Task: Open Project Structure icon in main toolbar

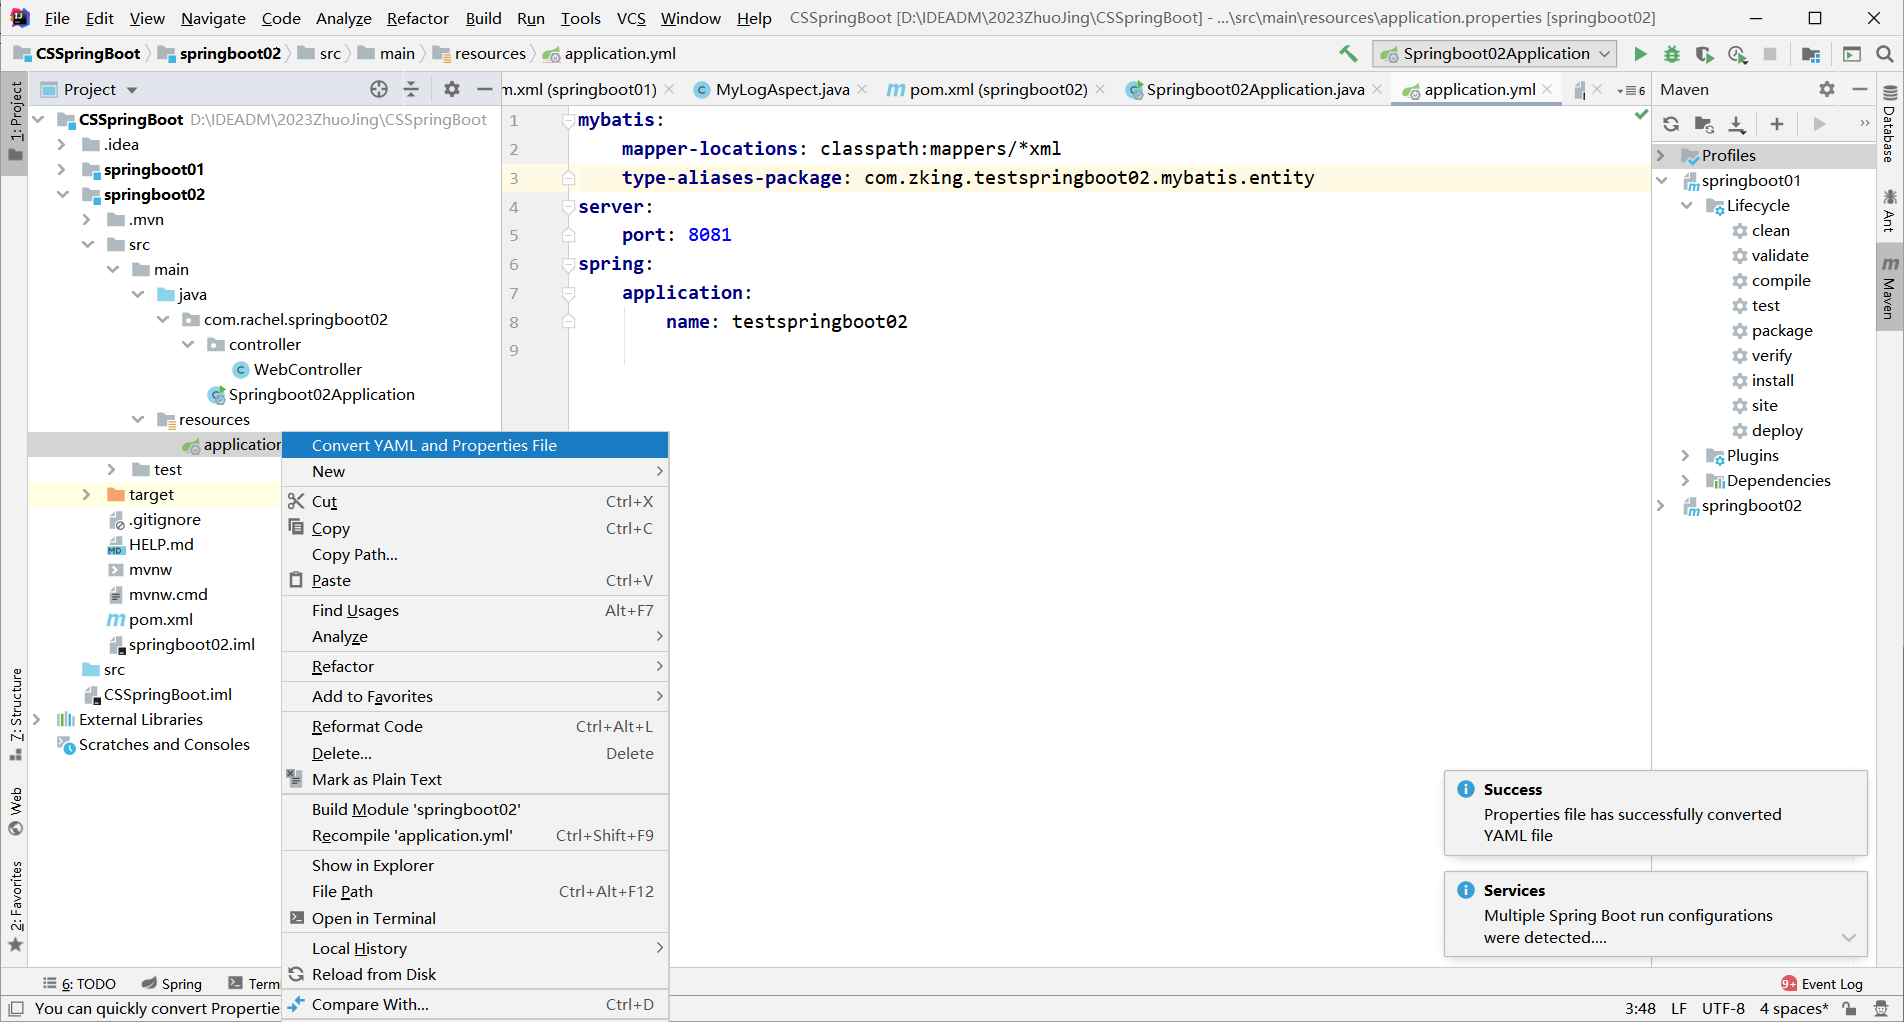Action: pos(1810,54)
